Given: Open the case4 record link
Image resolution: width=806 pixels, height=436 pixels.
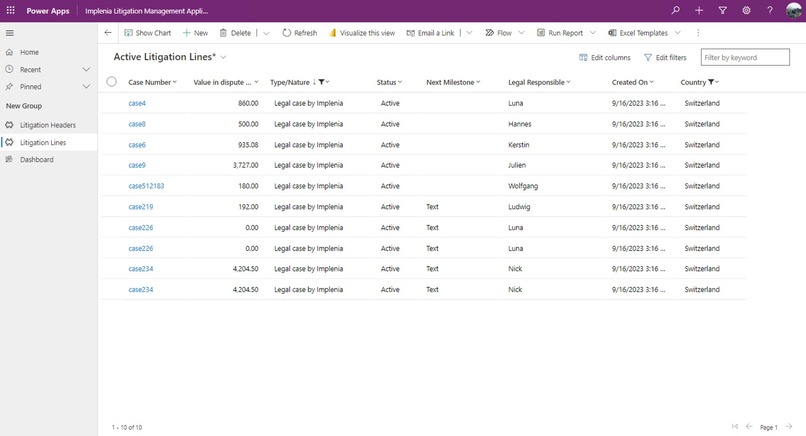Looking at the screenshot, I should (137, 103).
